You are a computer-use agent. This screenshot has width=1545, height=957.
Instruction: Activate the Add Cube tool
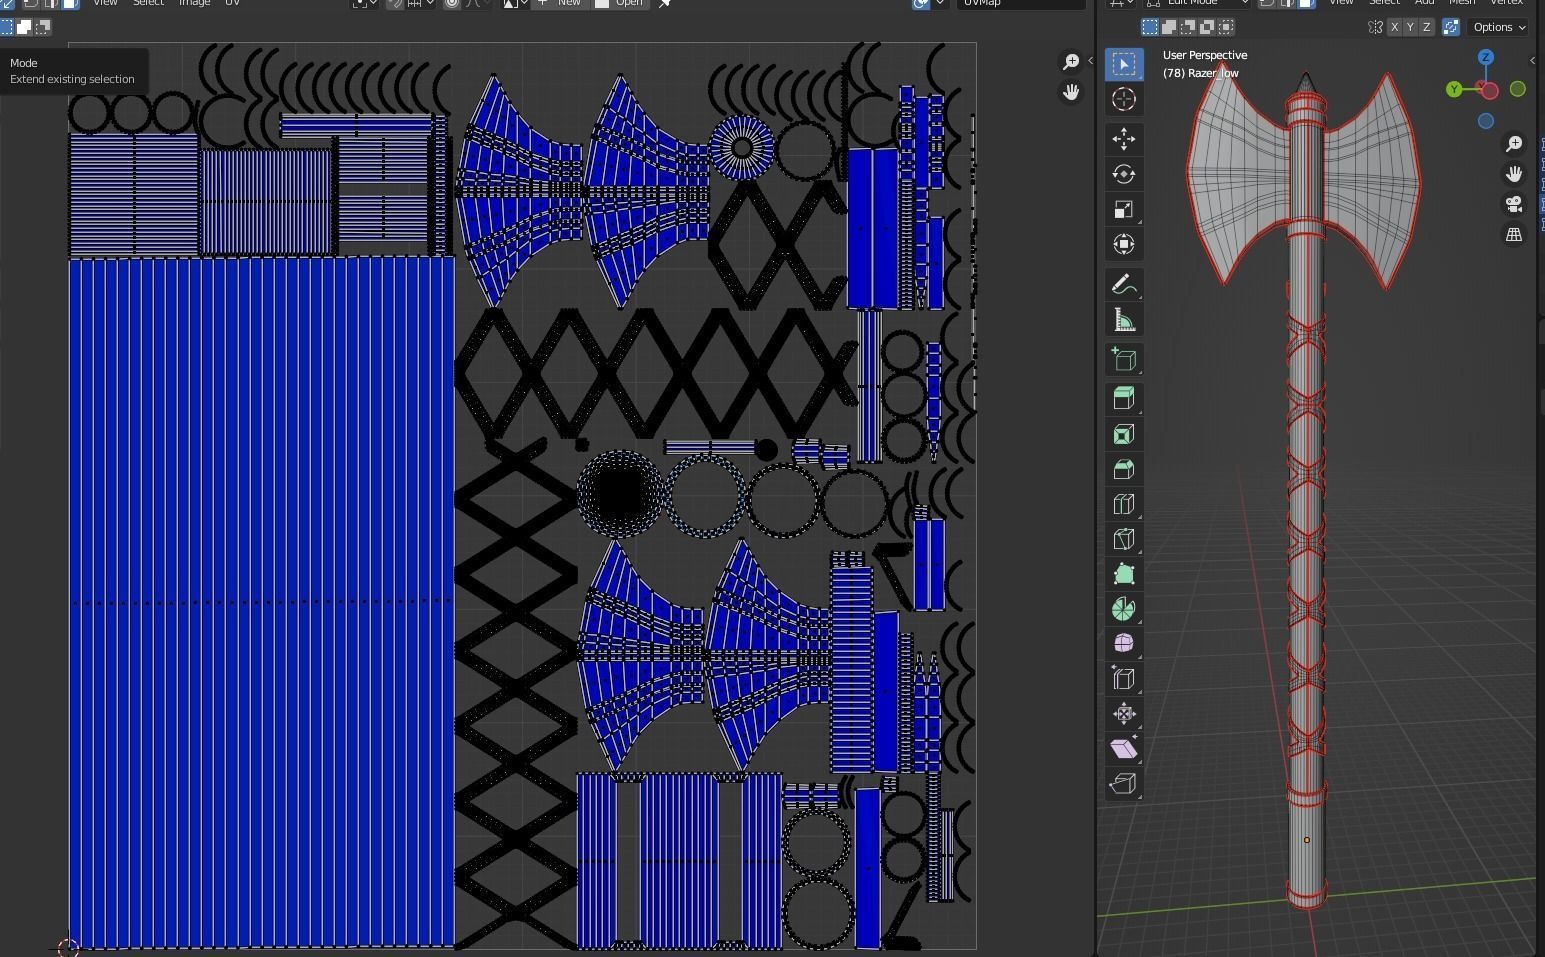(x=1124, y=360)
